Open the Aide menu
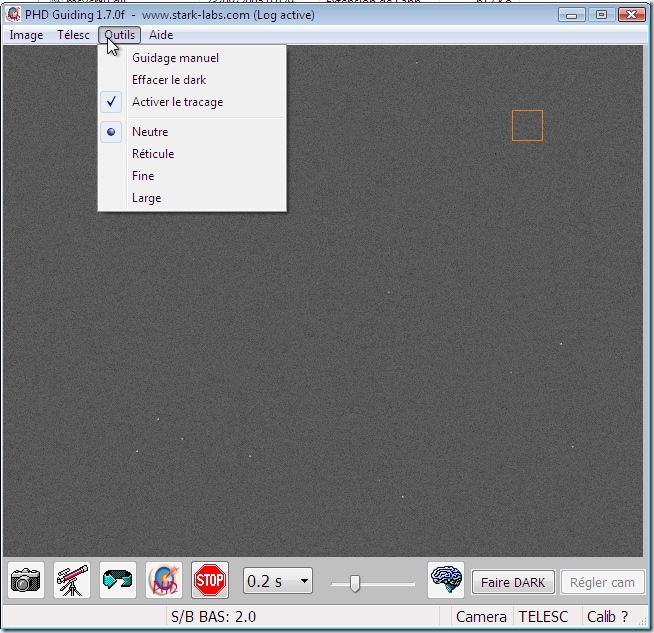 161,35
